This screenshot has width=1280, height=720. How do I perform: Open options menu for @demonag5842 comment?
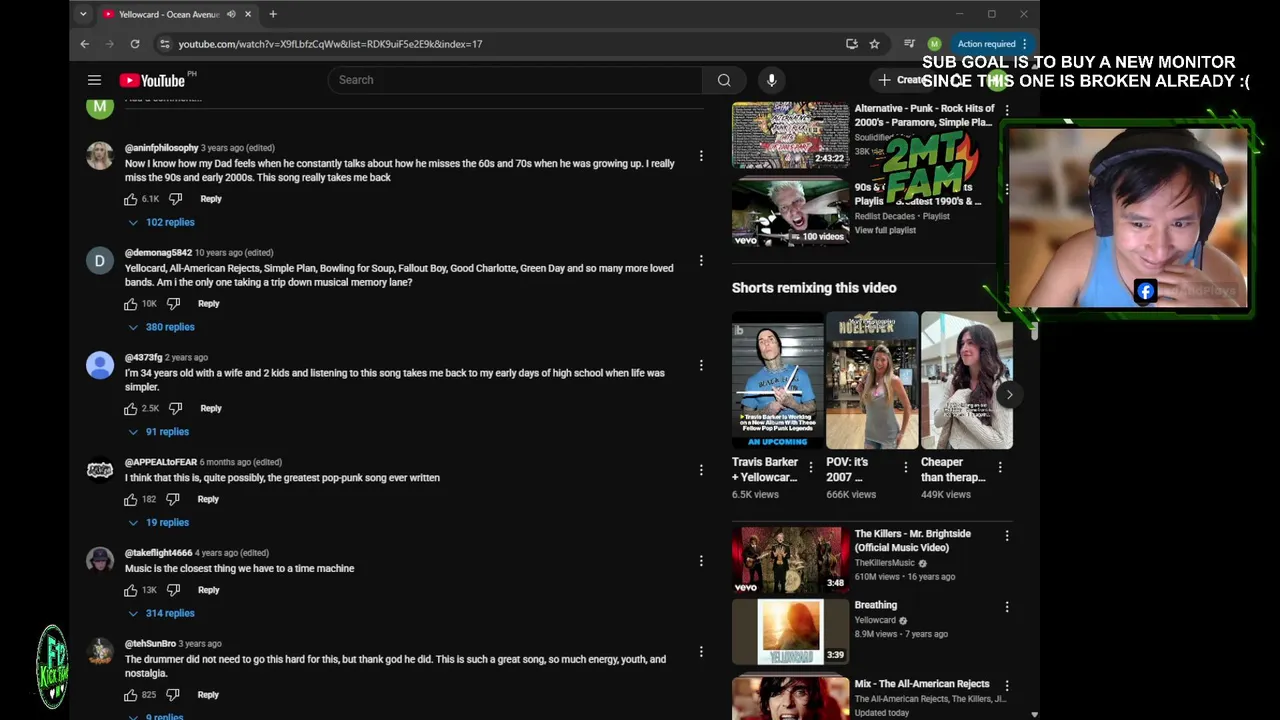click(x=701, y=261)
